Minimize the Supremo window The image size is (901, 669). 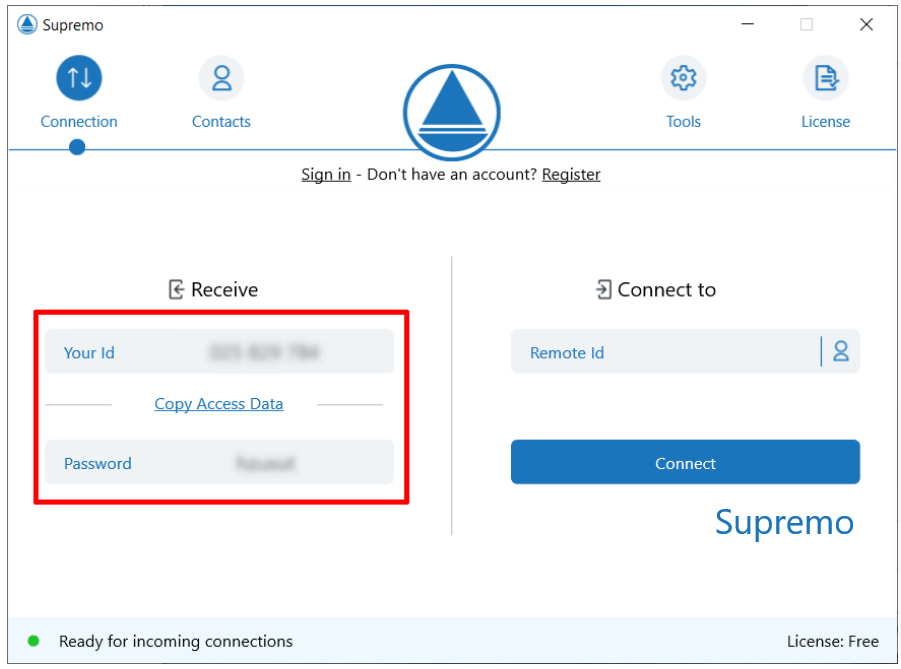(x=748, y=24)
